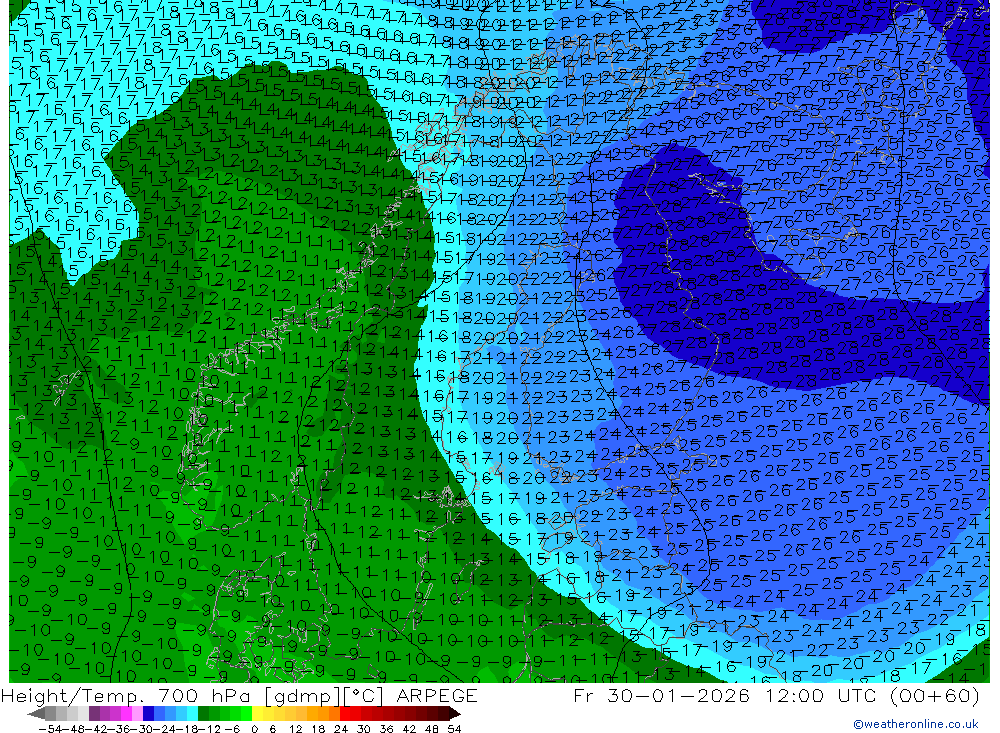
Task: Click the dark maroon right arrowhead of the scale
Action: tap(455, 713)
